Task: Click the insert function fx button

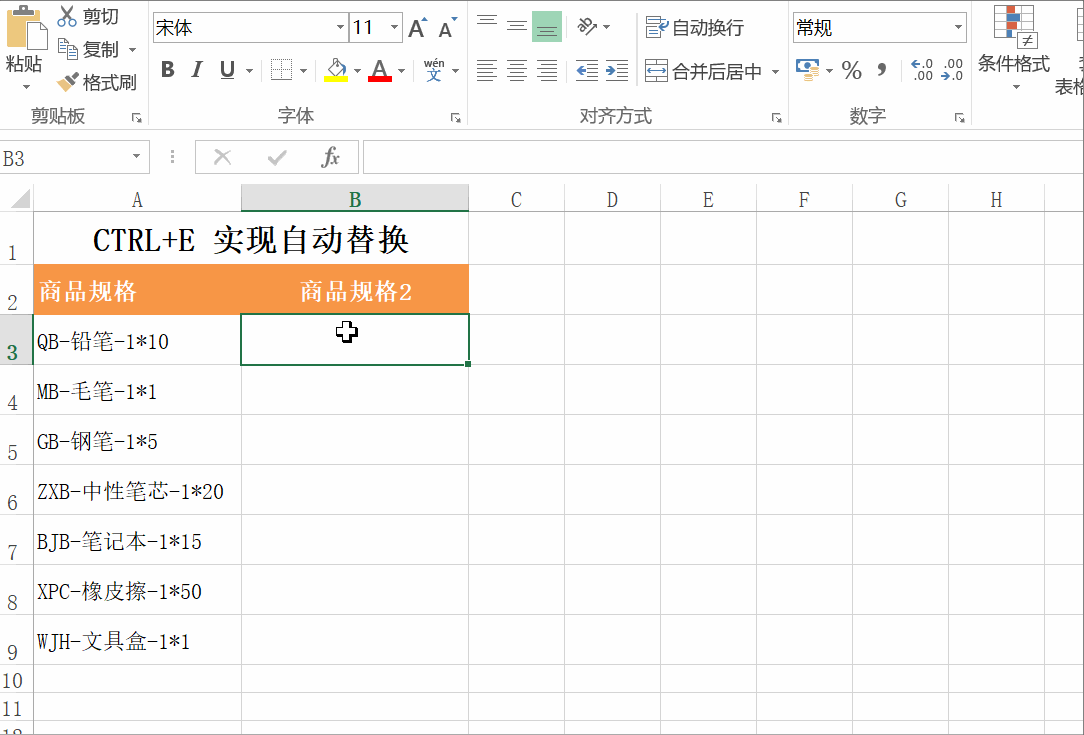Action: click(x=330, y=157)
